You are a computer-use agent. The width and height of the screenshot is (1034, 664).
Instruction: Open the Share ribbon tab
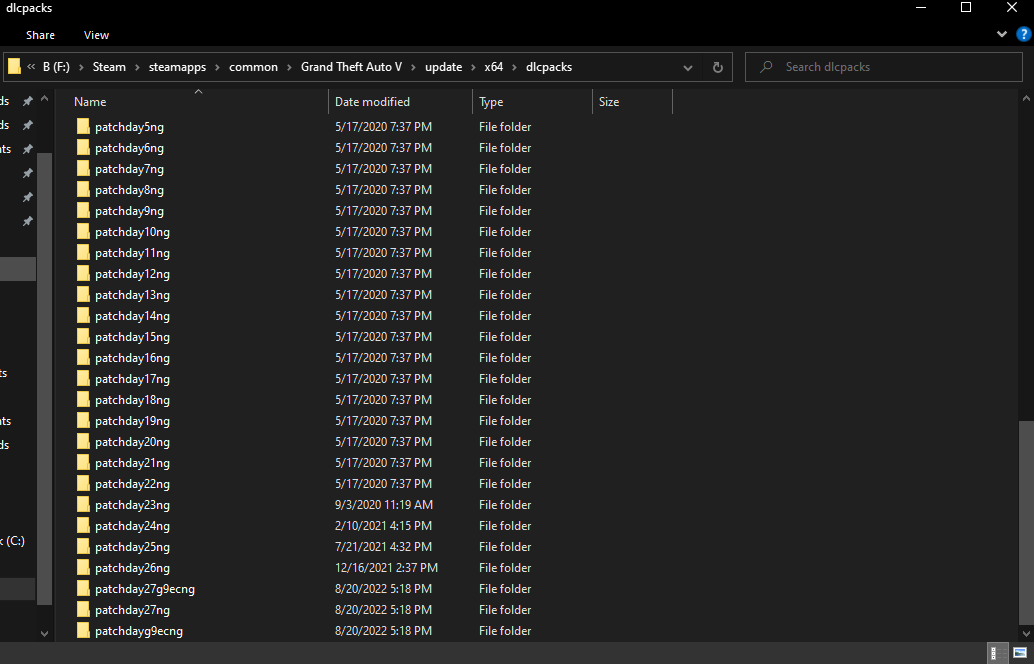(x=40, y=35)
